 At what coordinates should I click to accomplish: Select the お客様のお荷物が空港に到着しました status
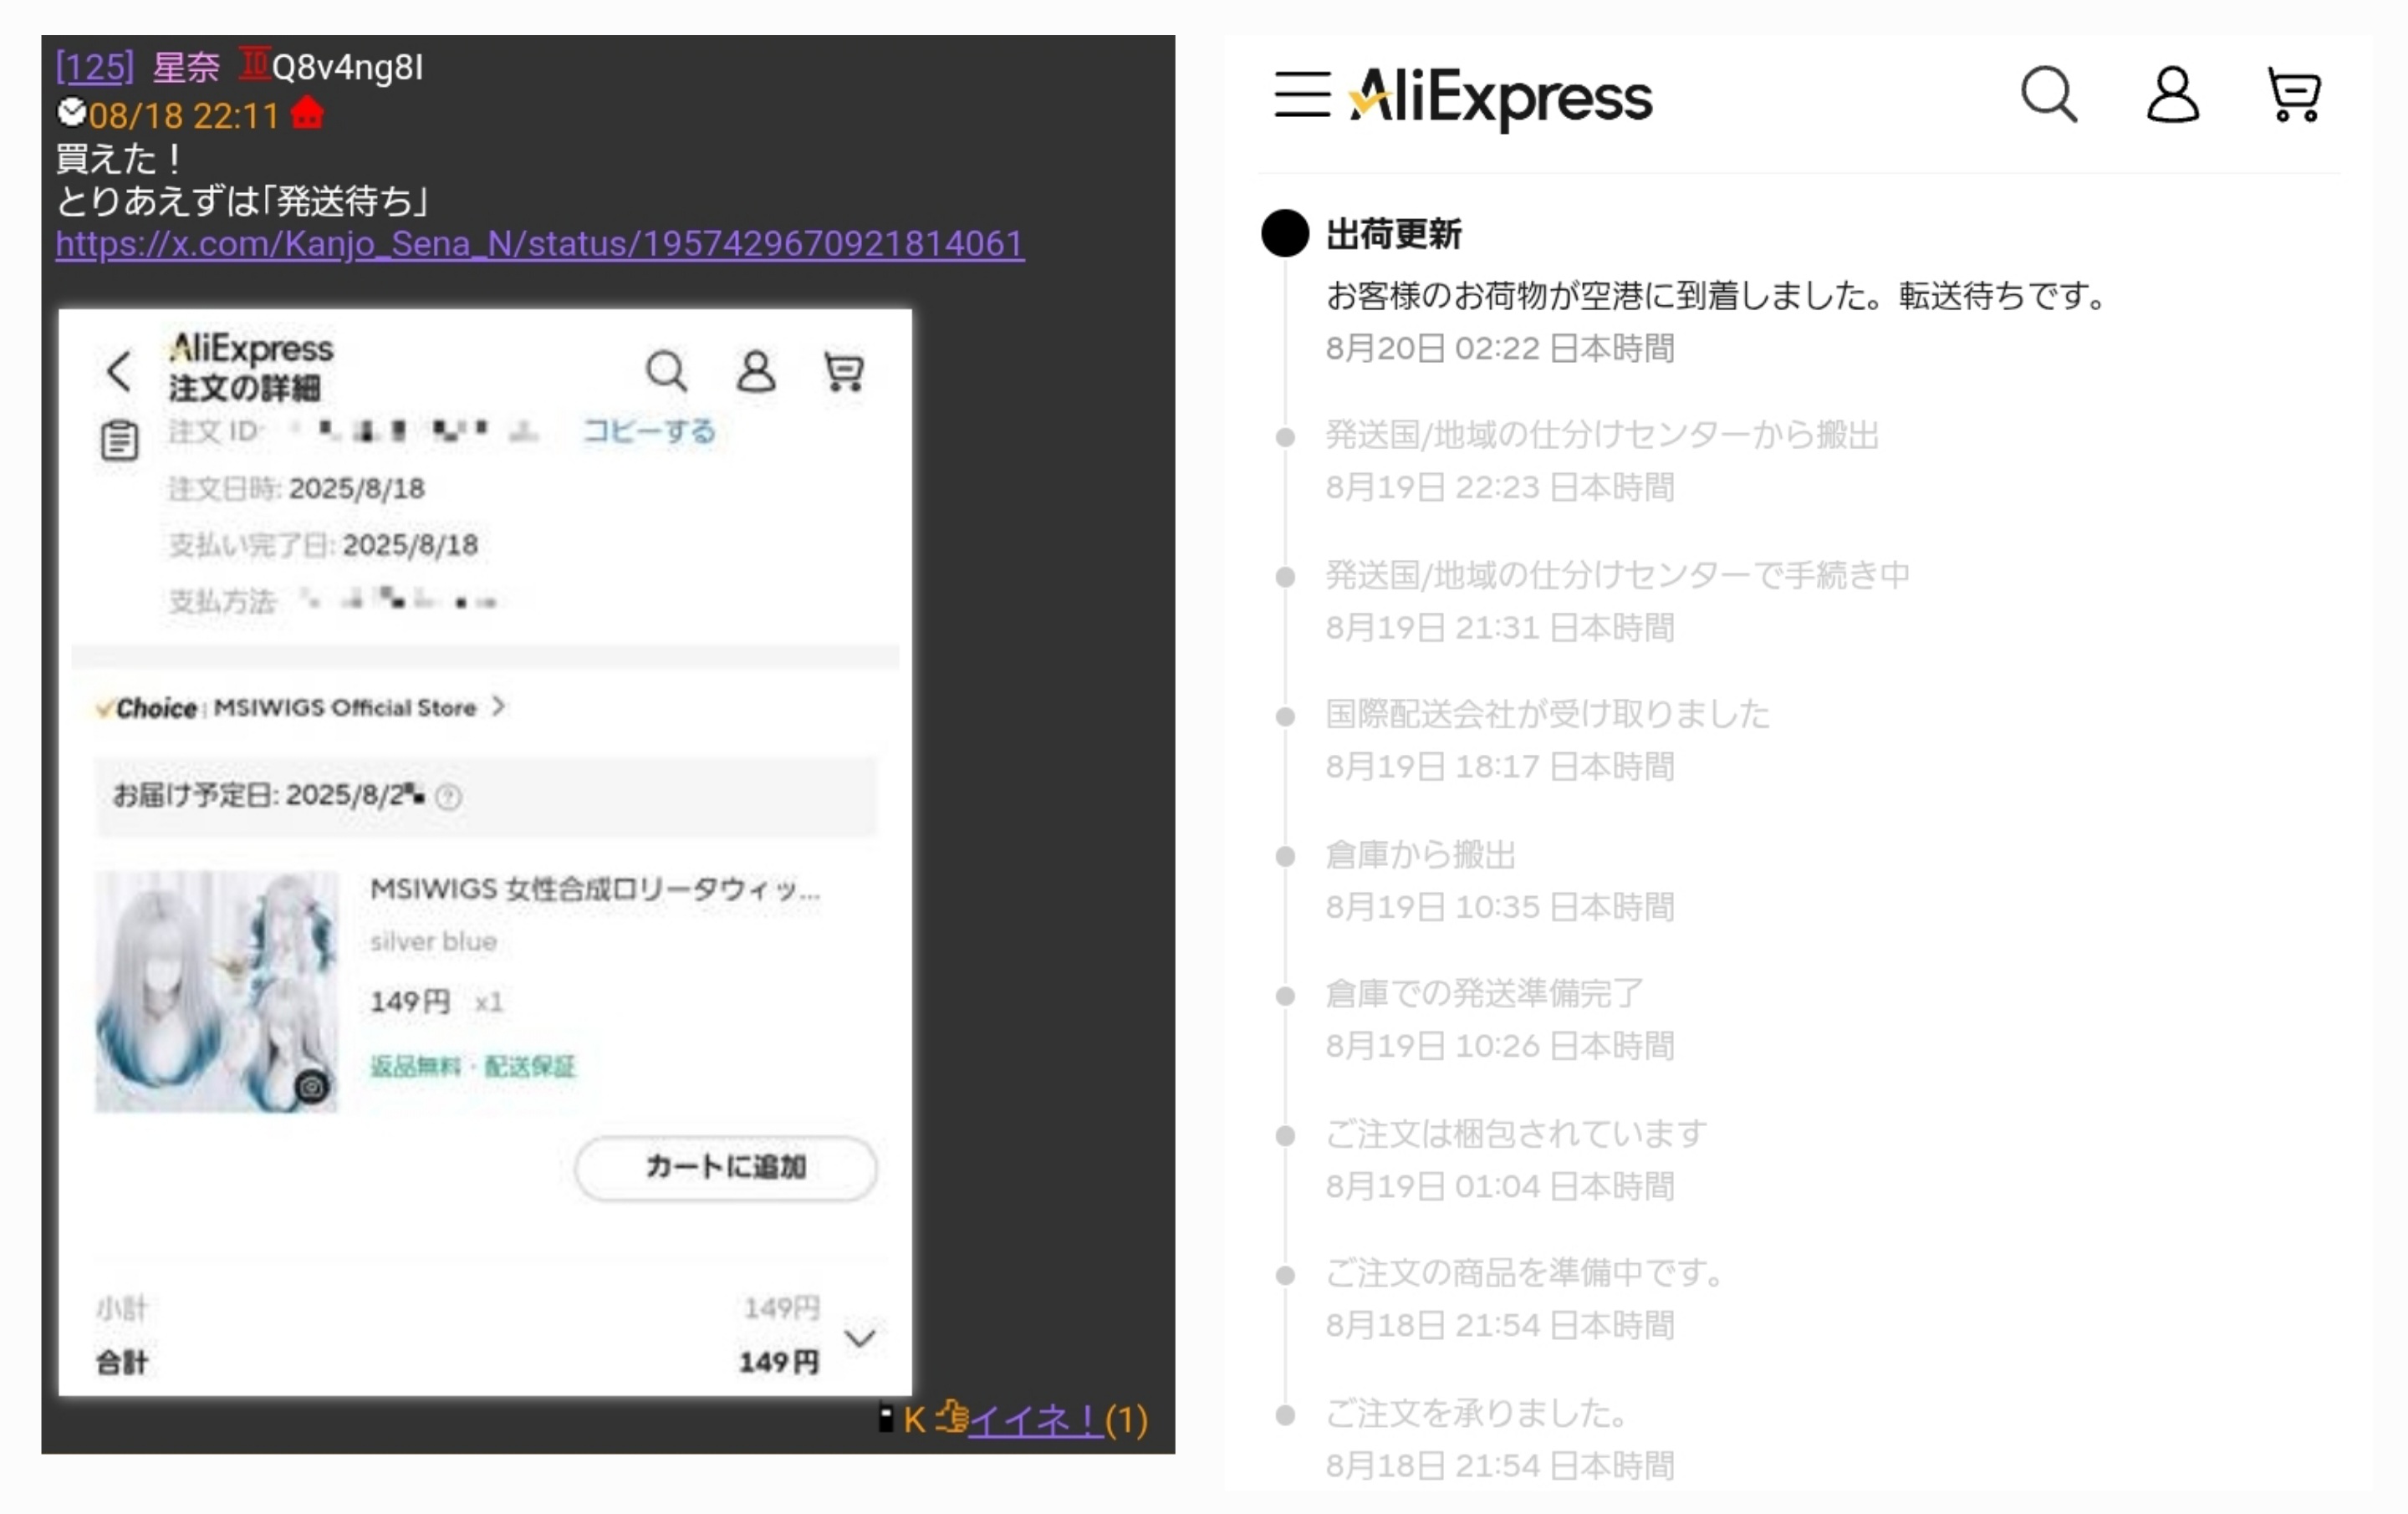tap(1716, 295)
